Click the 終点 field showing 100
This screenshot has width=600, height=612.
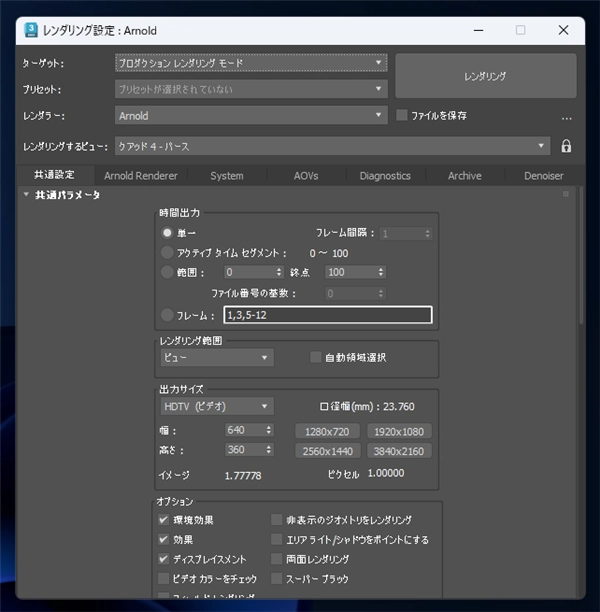[x=351, y=272]
